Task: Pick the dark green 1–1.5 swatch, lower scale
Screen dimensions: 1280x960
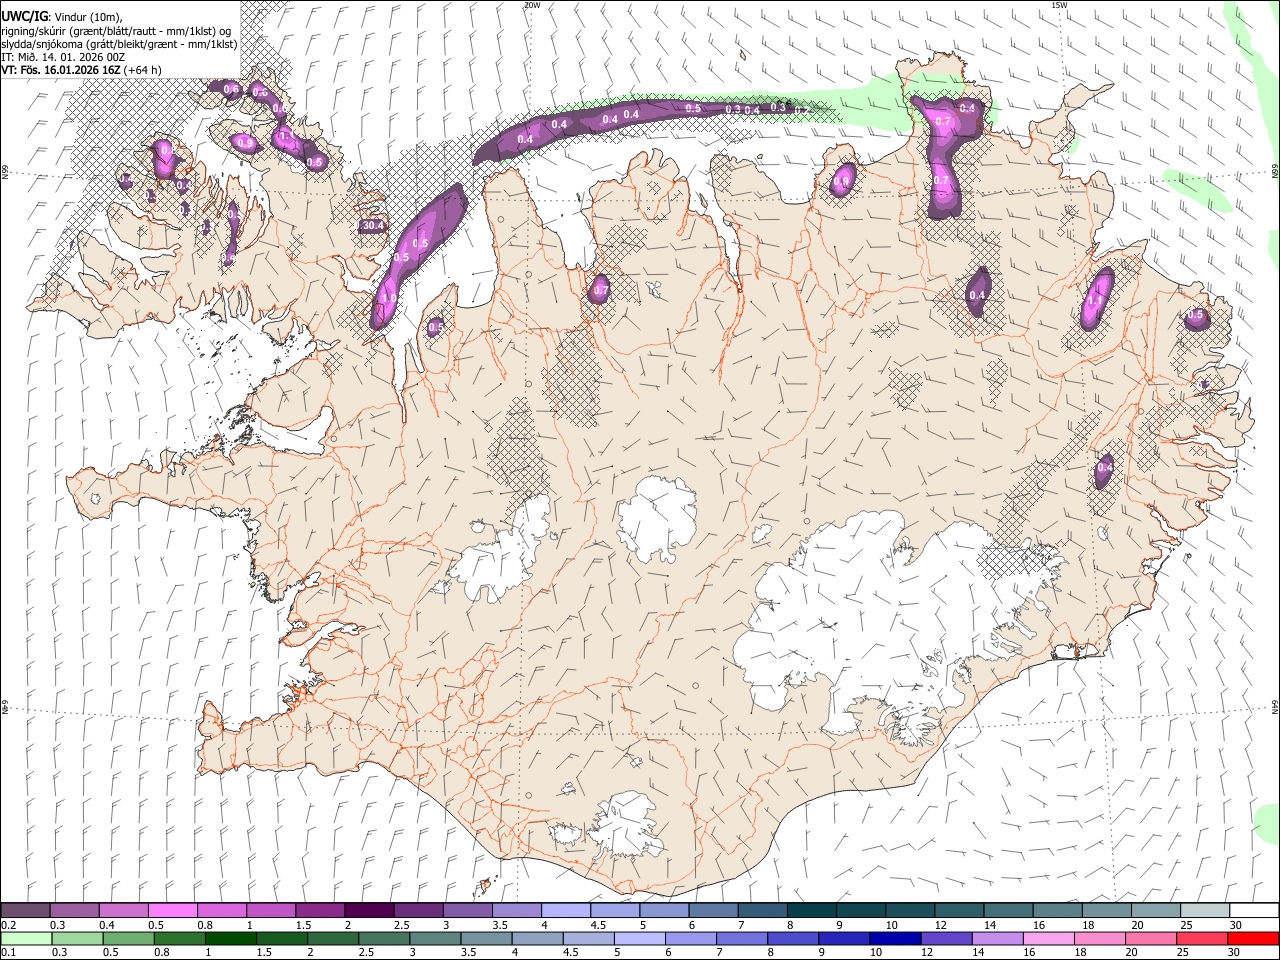Action: (230, 939)
